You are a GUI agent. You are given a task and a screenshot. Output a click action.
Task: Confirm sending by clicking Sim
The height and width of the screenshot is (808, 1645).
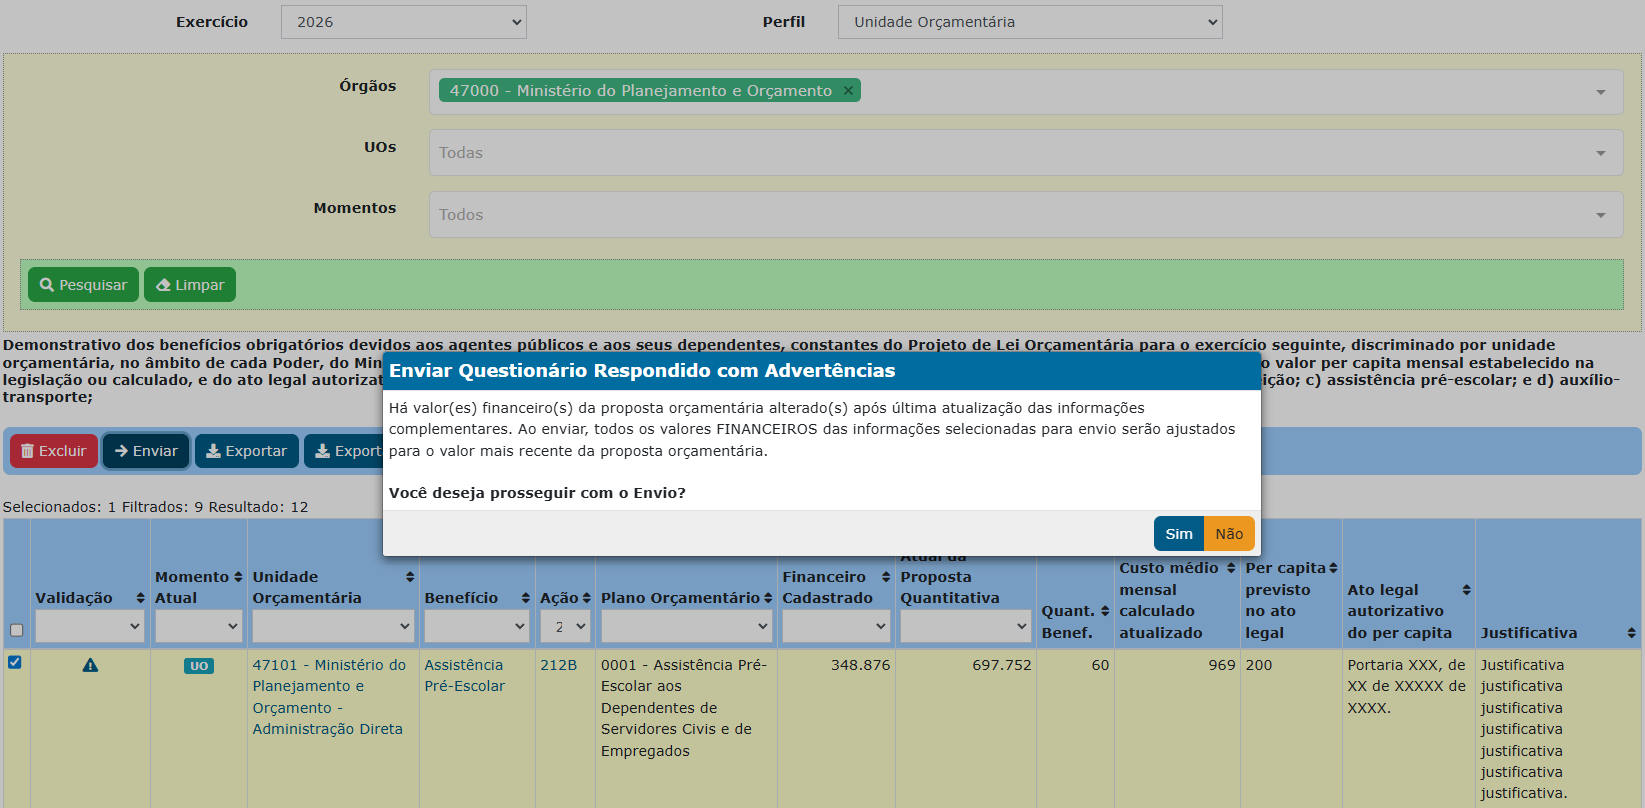point(1179,534)
